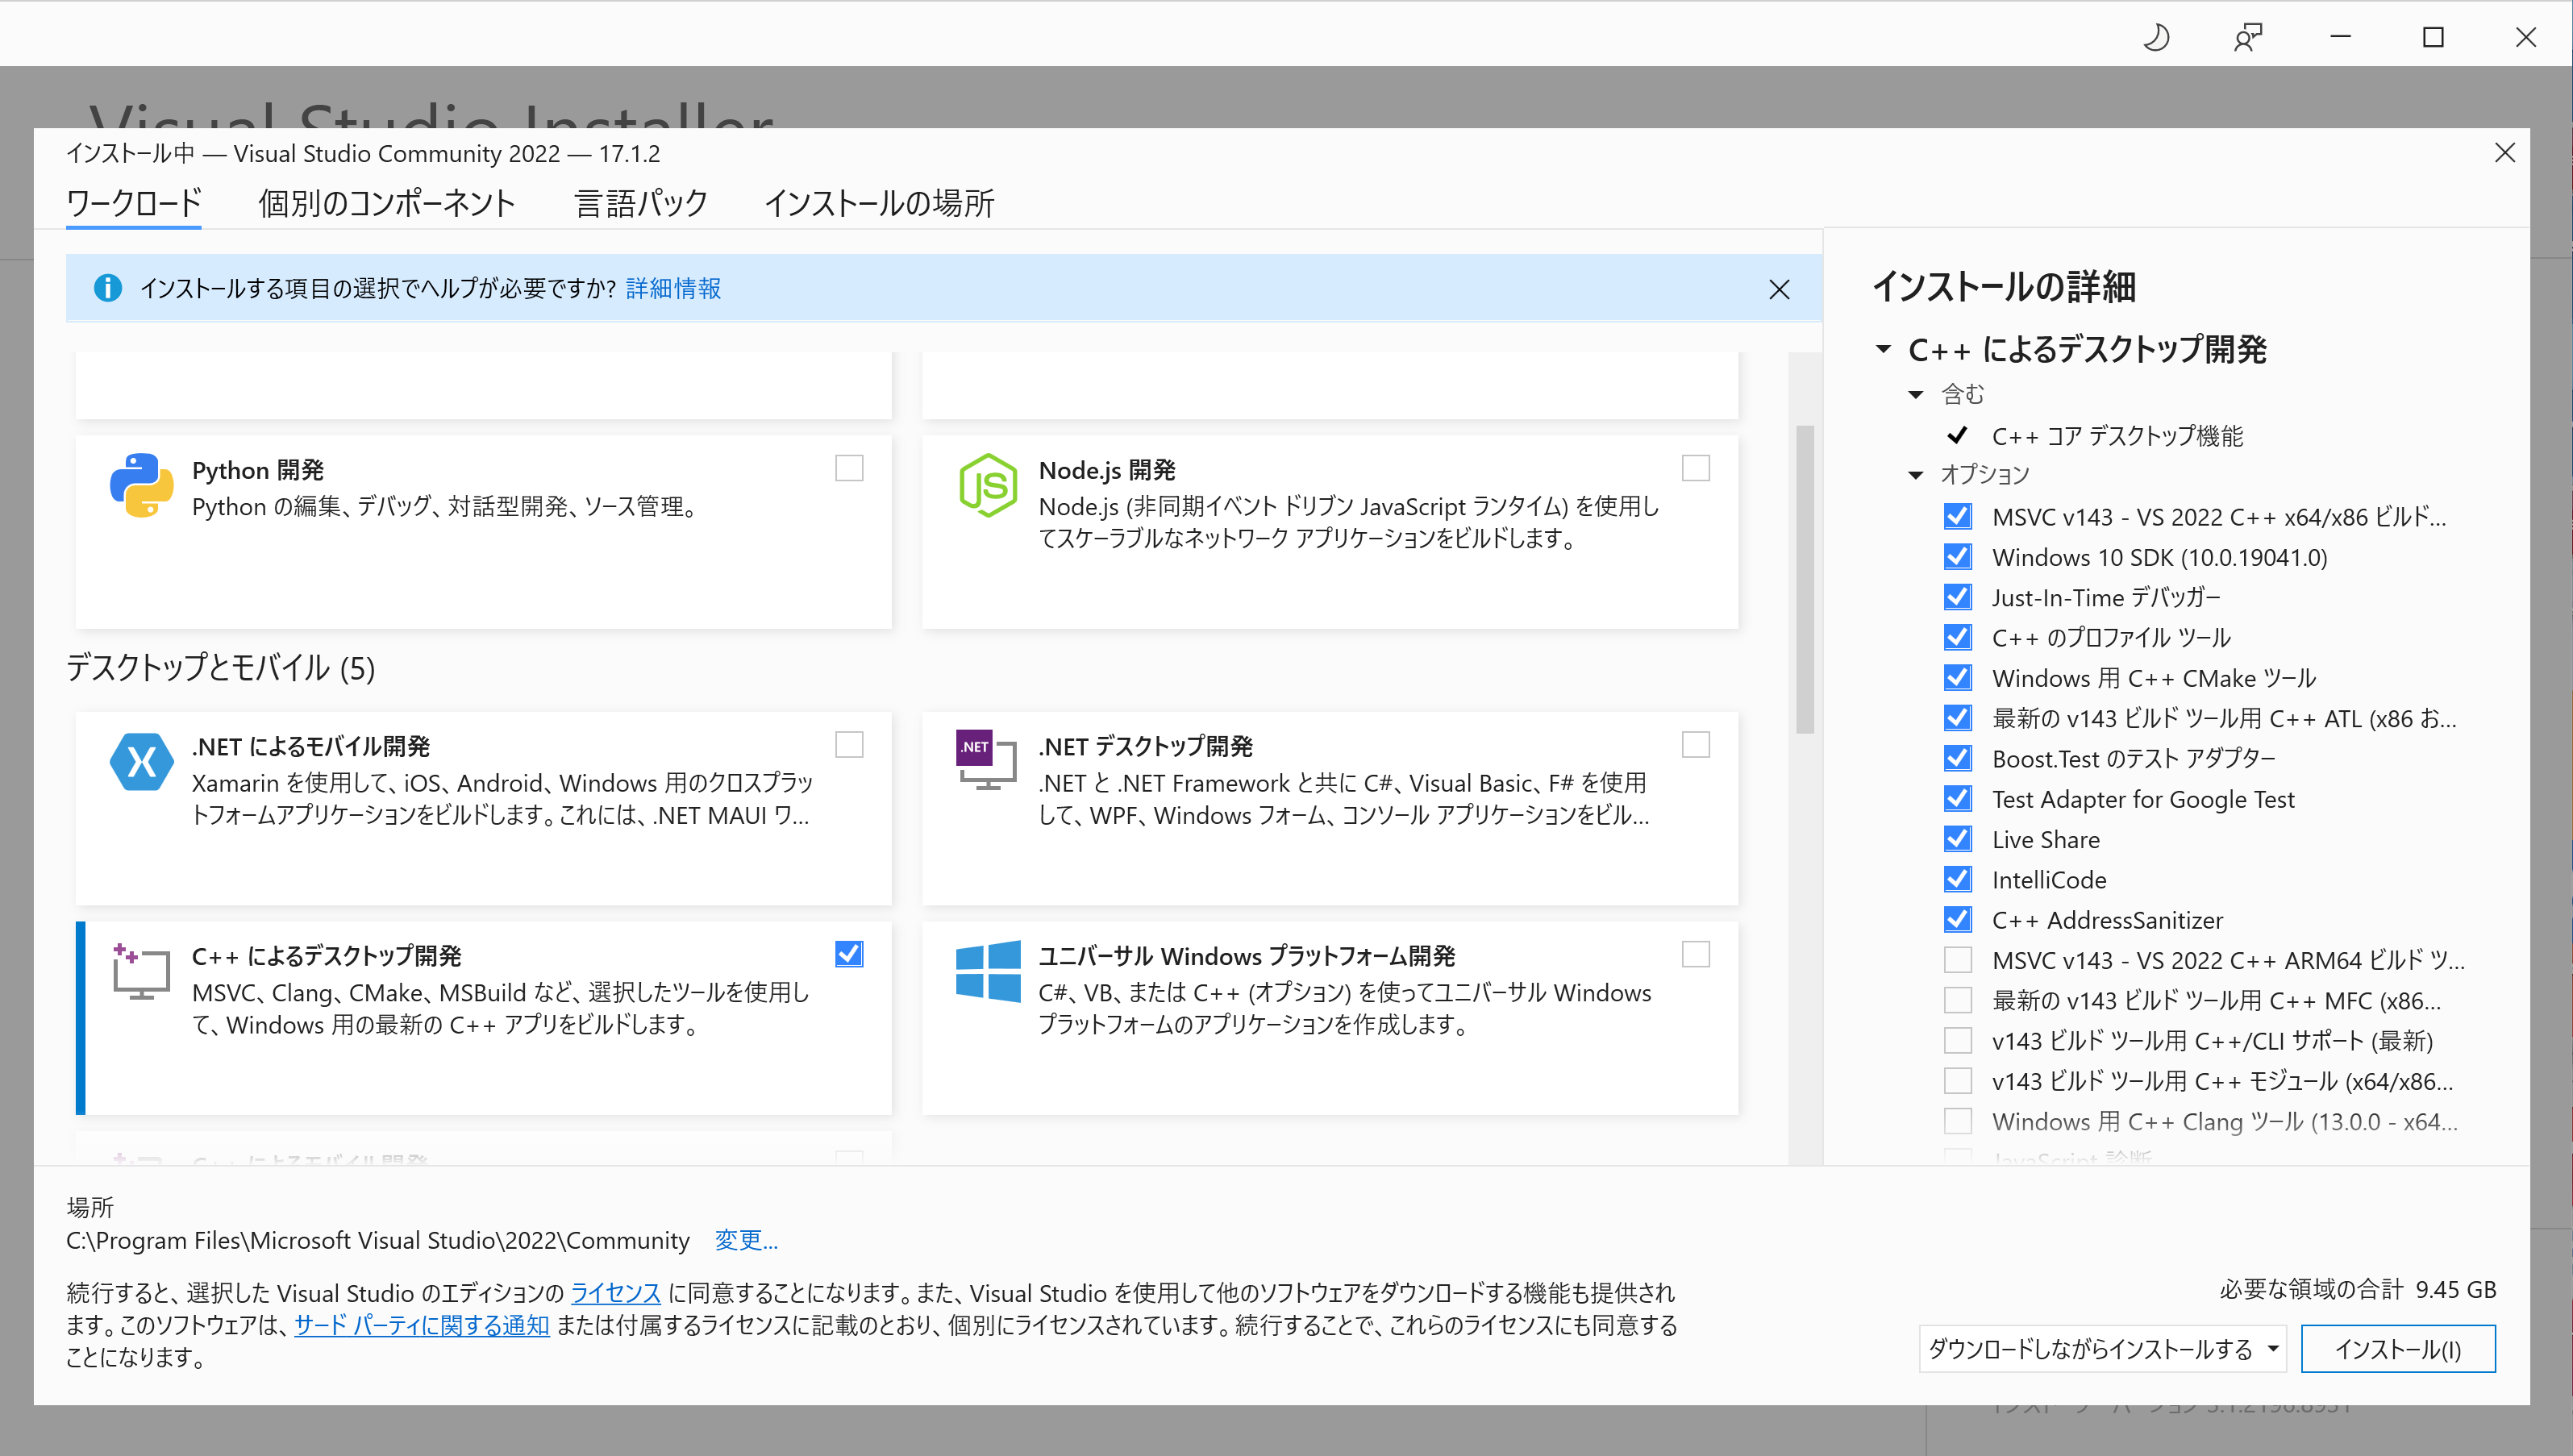Screen dimensions: 2573x1456
Task: Click the 必要な領域の合計 9.45 GB text
Action: click(2358, 1289)
